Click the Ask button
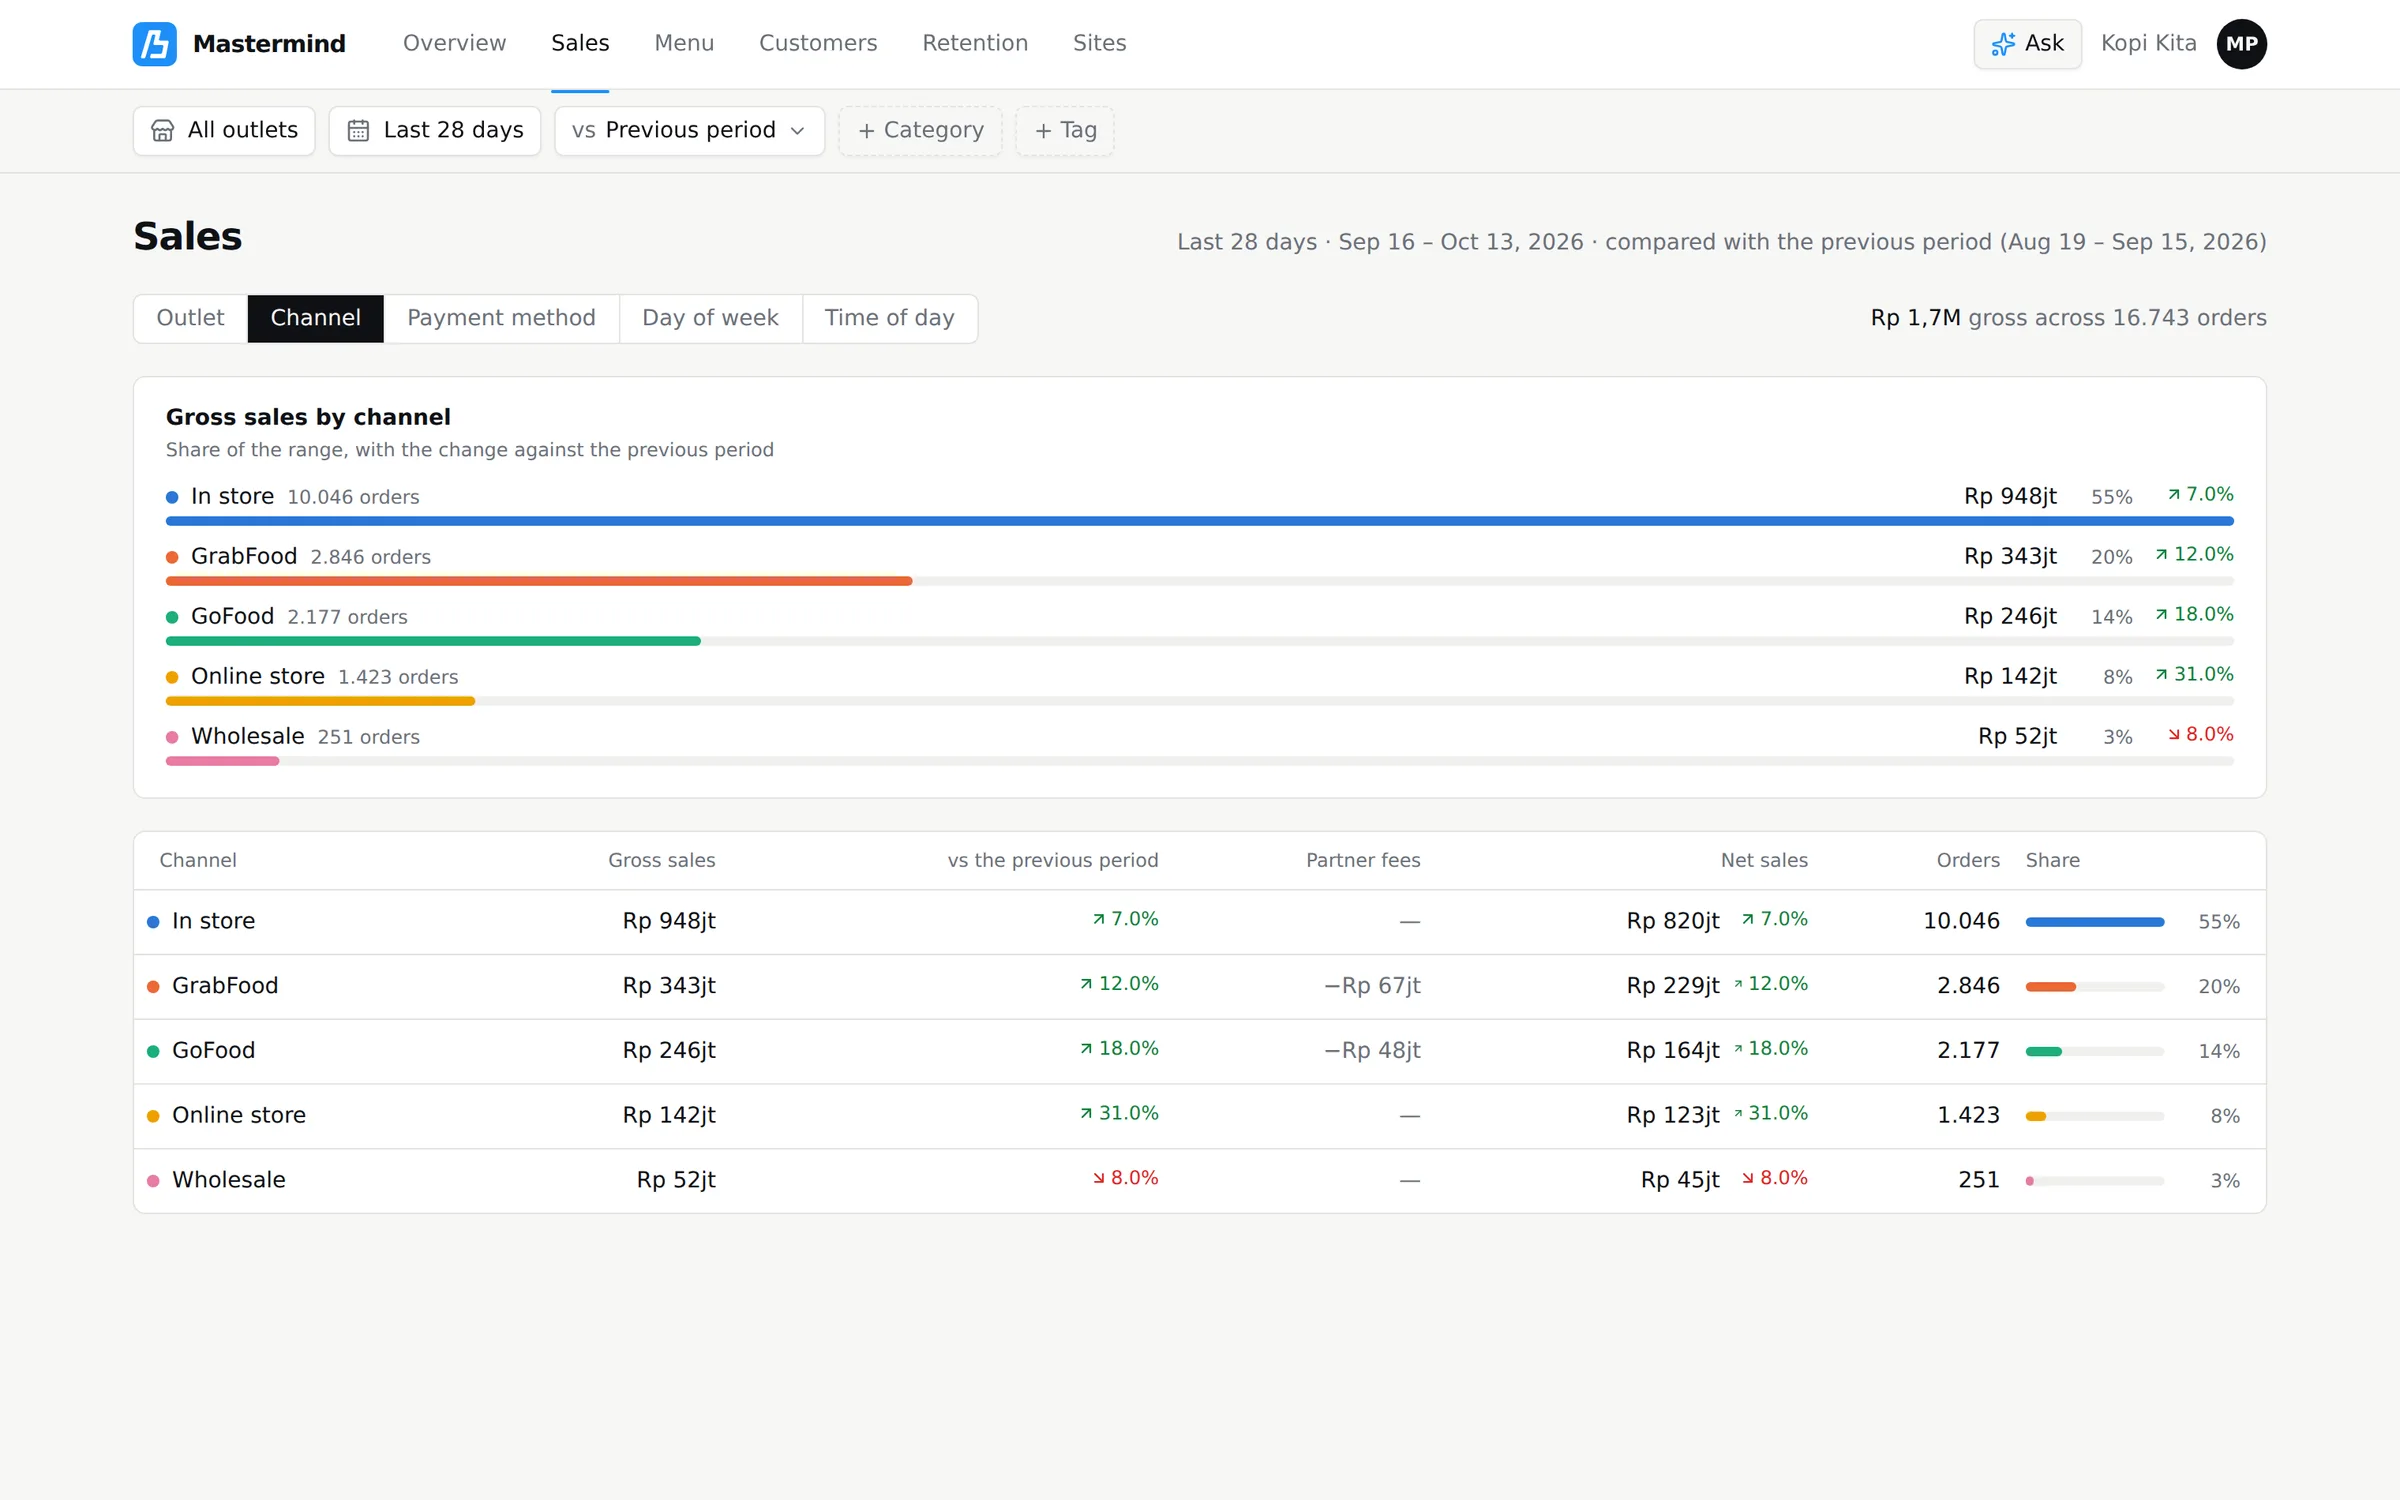2400x1500 pixels. coord(2027,44)
